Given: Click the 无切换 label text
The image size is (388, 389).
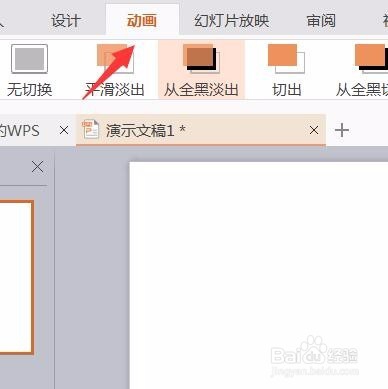Looking at the screenshot, I should [29, 90].
